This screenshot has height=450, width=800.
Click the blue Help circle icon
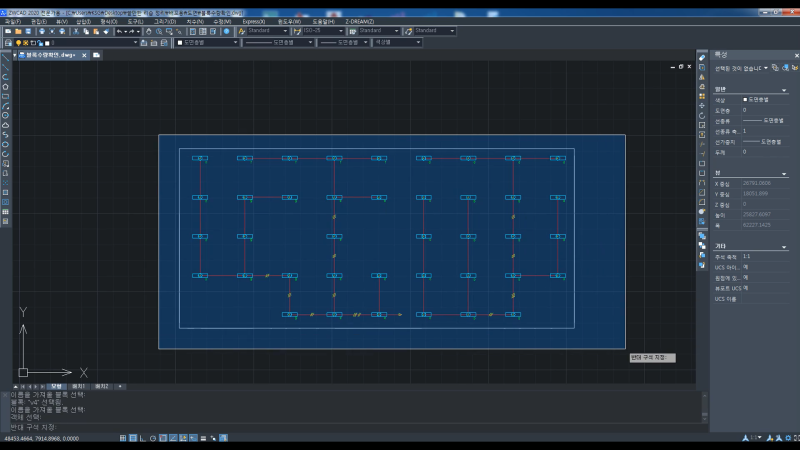(227, 31)
